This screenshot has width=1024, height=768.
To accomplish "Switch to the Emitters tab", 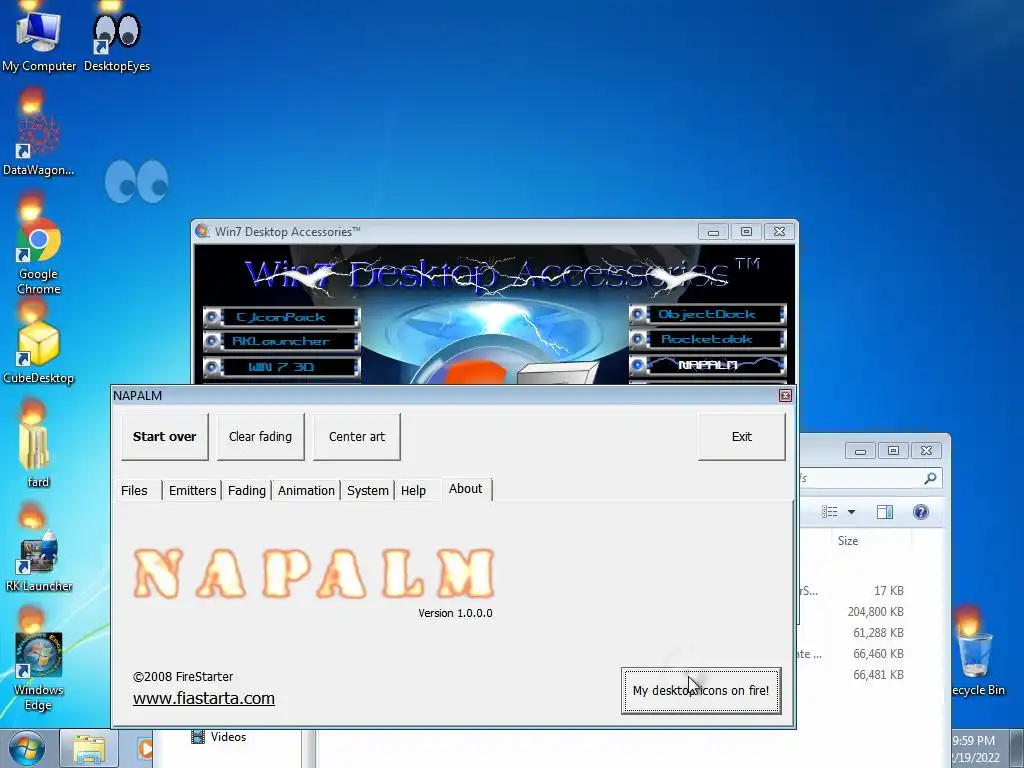I will point(192,490).
